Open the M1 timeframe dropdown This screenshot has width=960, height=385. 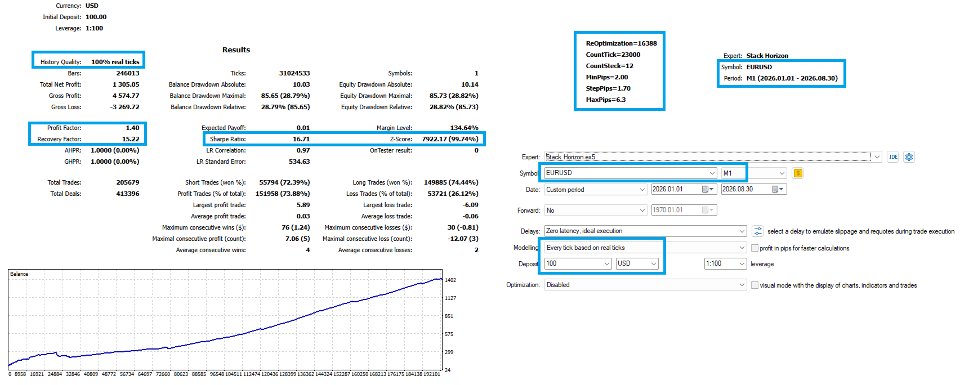click(781, 173)
